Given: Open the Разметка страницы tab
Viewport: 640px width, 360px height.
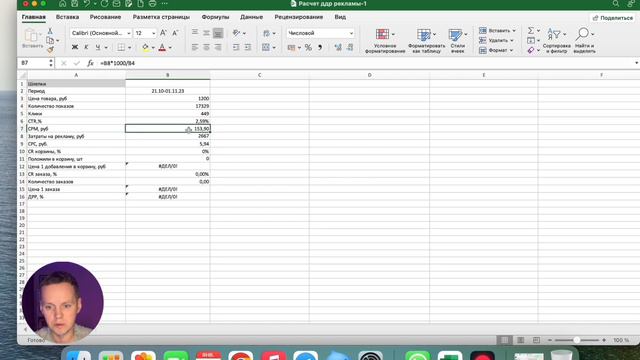Looking at the screenshot, I should coord(161,17).
